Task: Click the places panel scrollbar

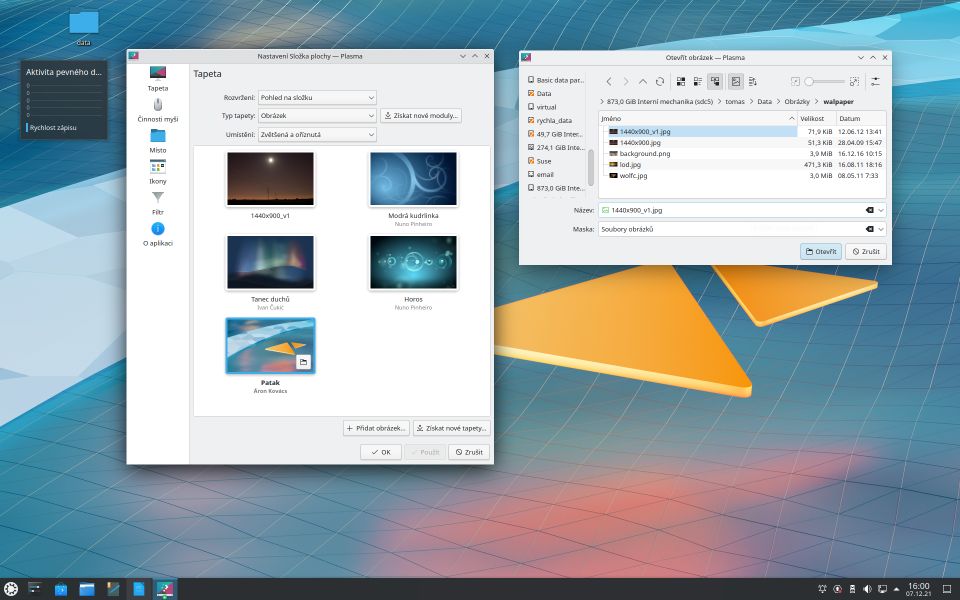Action: coord(591,167)
